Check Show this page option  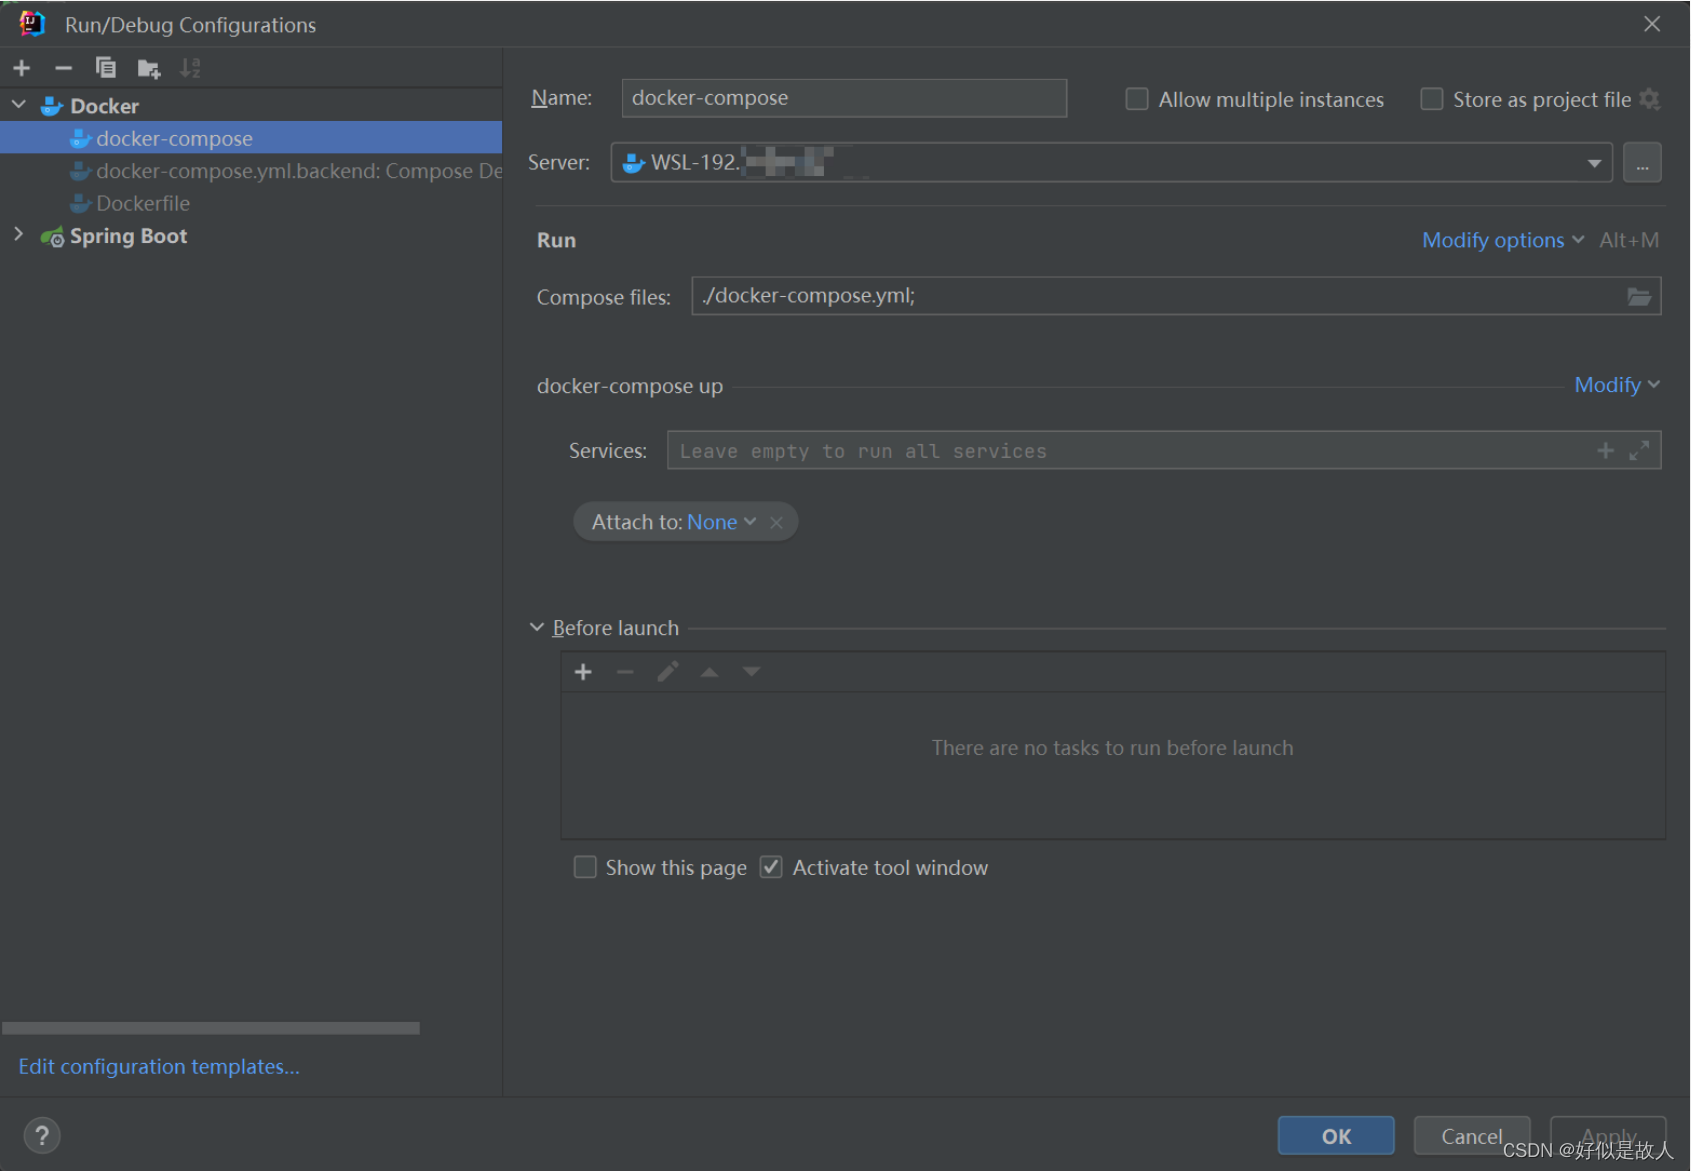pyautogui.click(x=585, y=867)
